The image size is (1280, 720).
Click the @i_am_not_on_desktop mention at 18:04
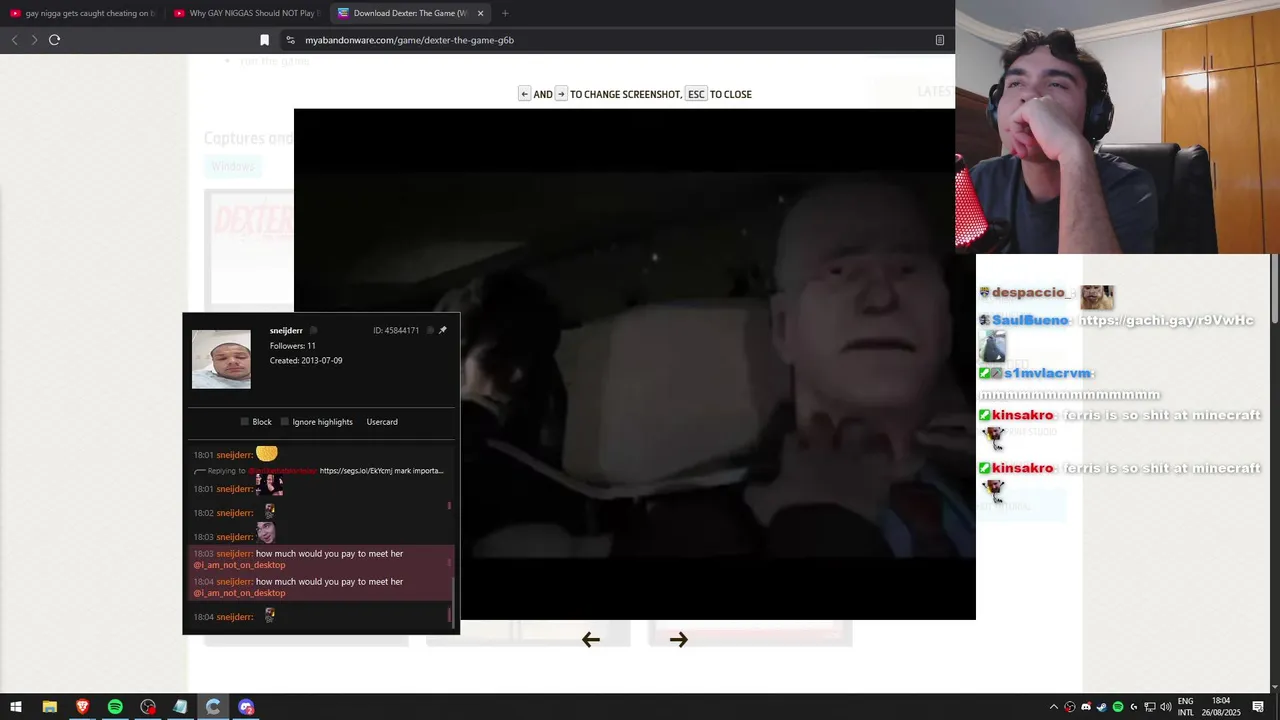click(239, 593)
